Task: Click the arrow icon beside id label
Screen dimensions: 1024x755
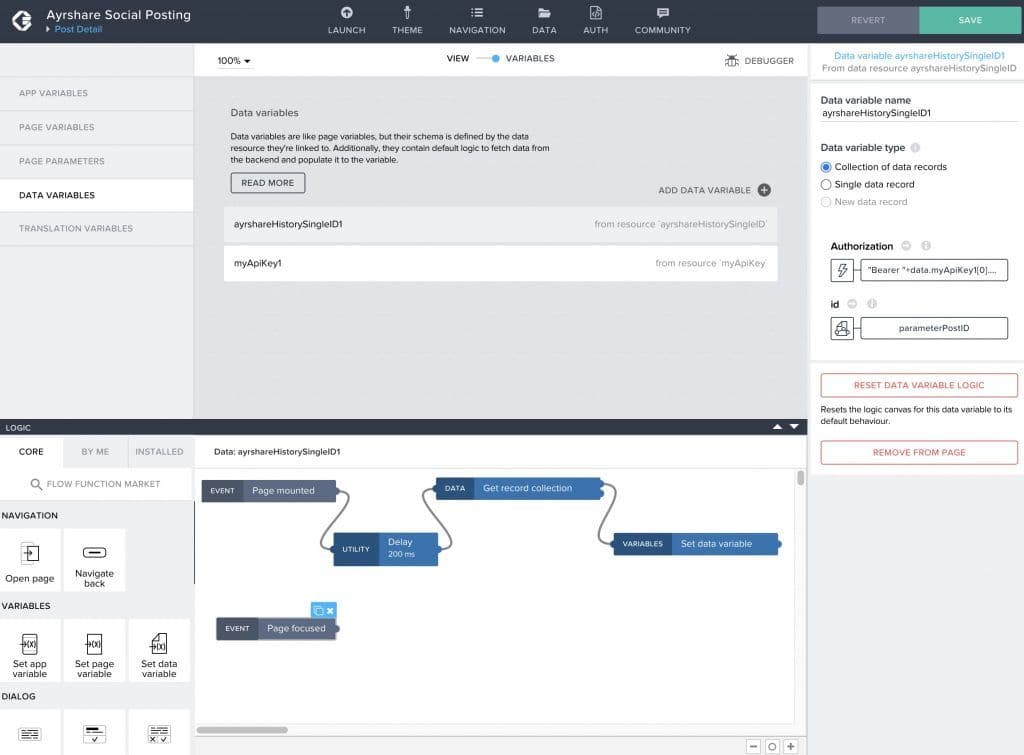Action: pos(852,304)
